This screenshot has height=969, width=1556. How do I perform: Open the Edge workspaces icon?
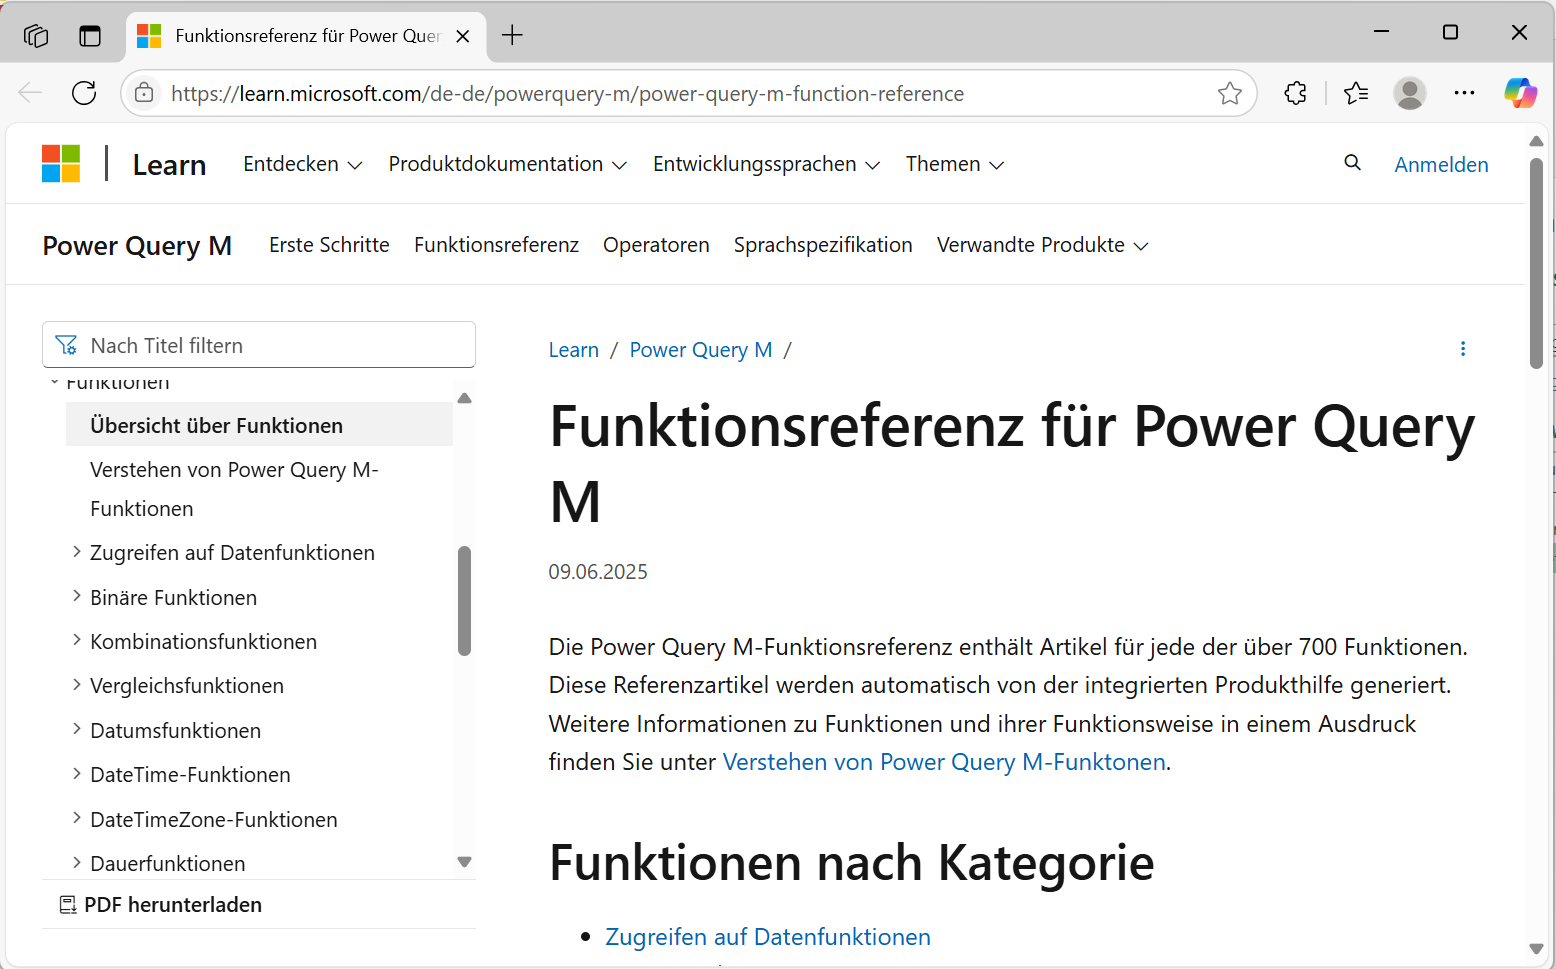tap(36, 36)
